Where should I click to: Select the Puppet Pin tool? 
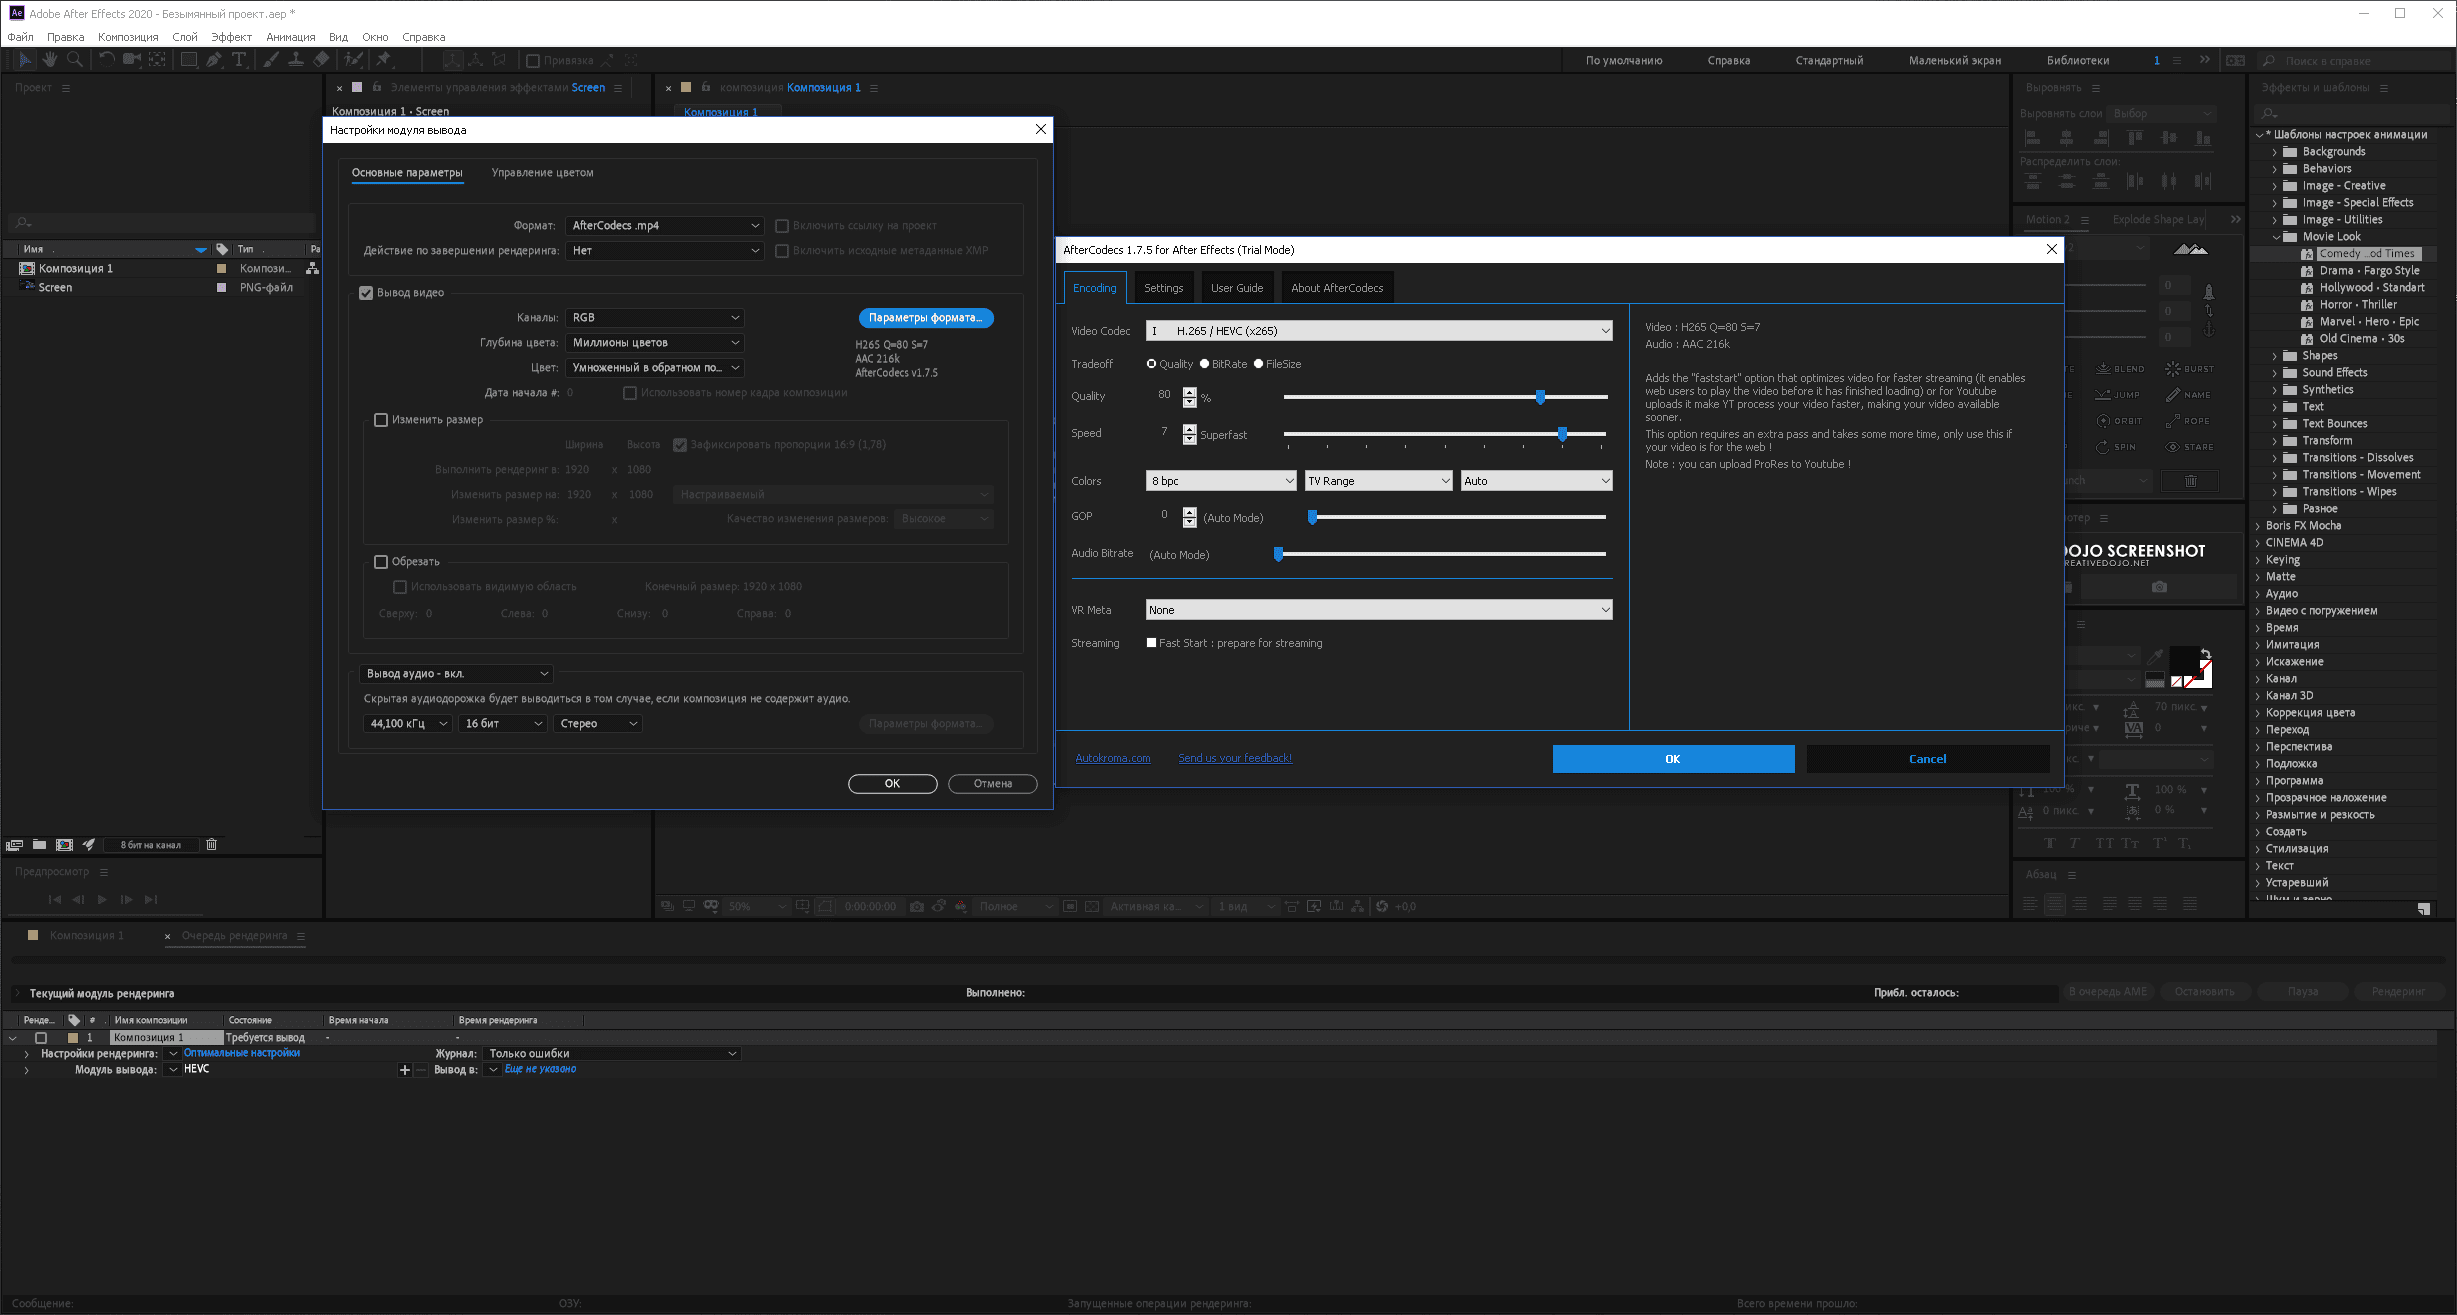(383, 60)
